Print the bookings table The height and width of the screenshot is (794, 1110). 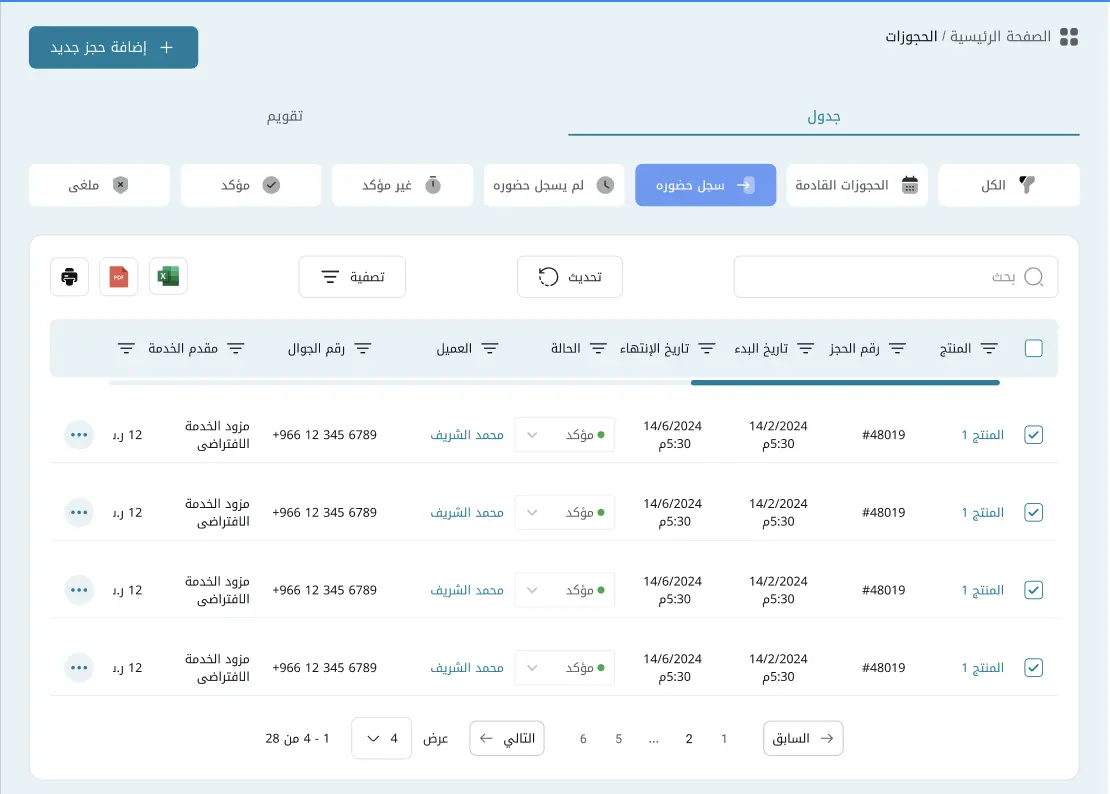(68, 277)
